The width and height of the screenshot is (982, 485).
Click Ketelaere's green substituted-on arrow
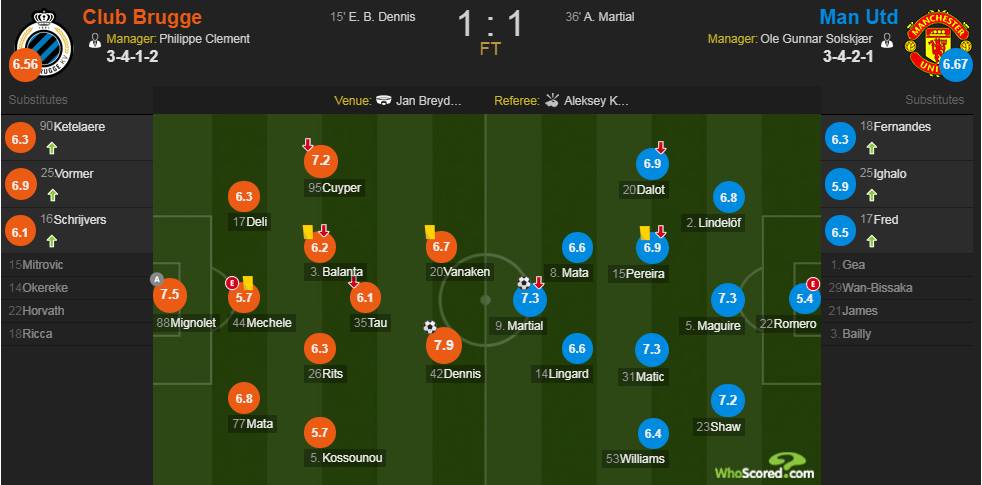pos(53,149)
